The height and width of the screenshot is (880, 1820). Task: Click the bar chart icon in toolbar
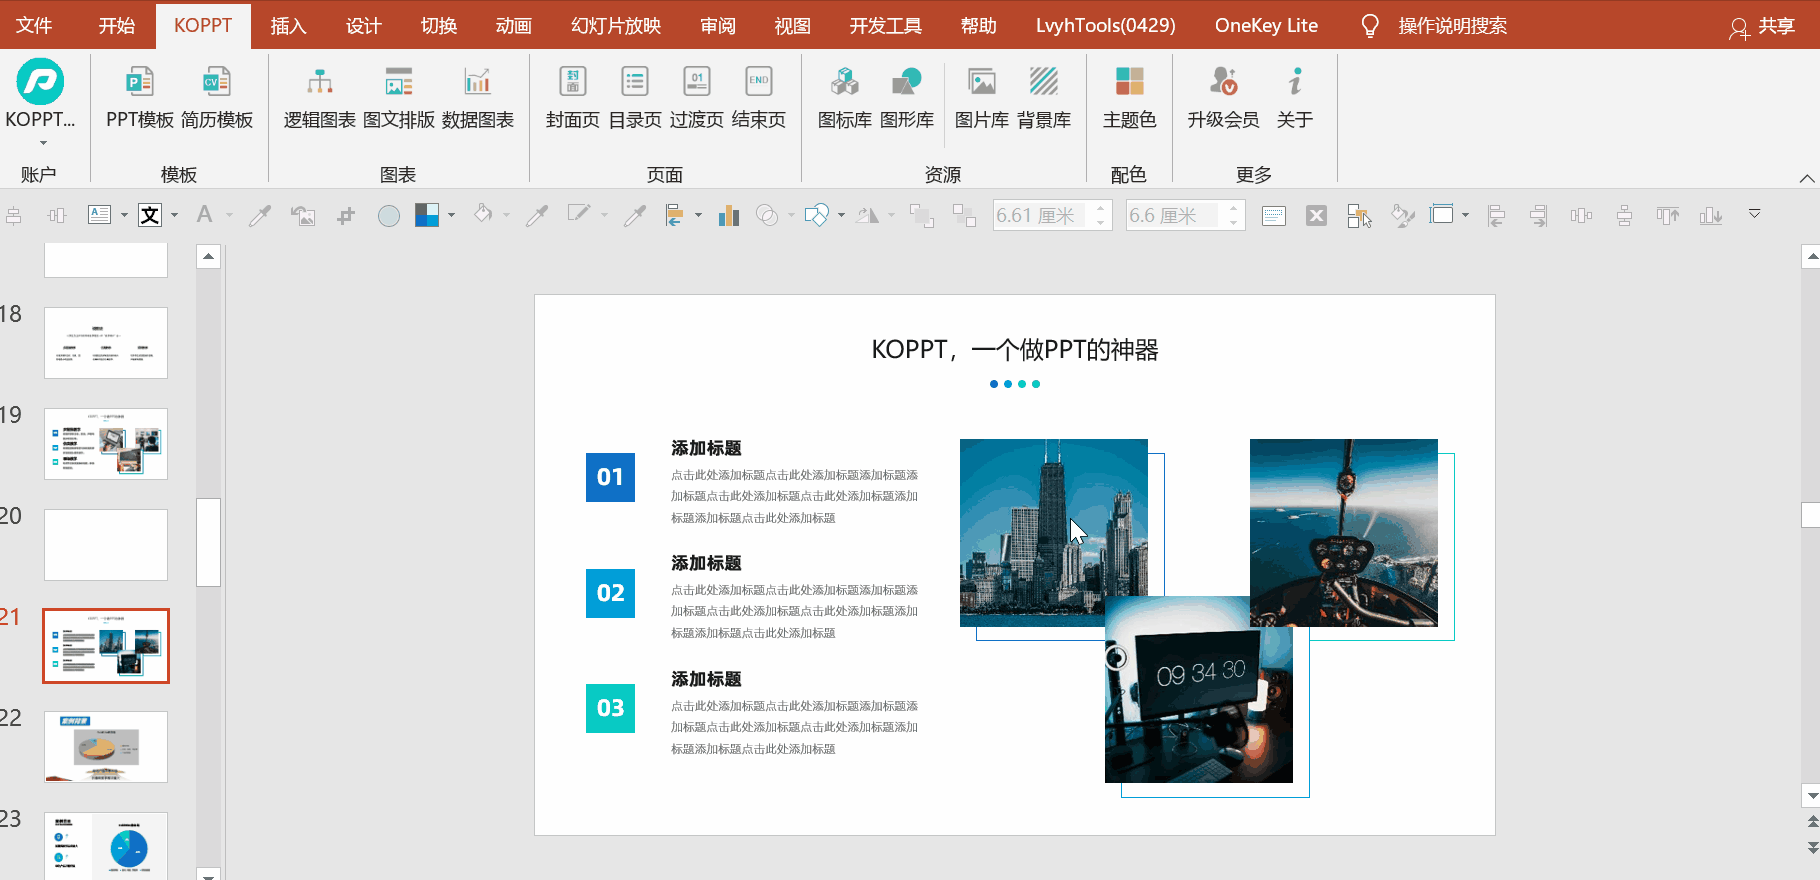(729, 215)
